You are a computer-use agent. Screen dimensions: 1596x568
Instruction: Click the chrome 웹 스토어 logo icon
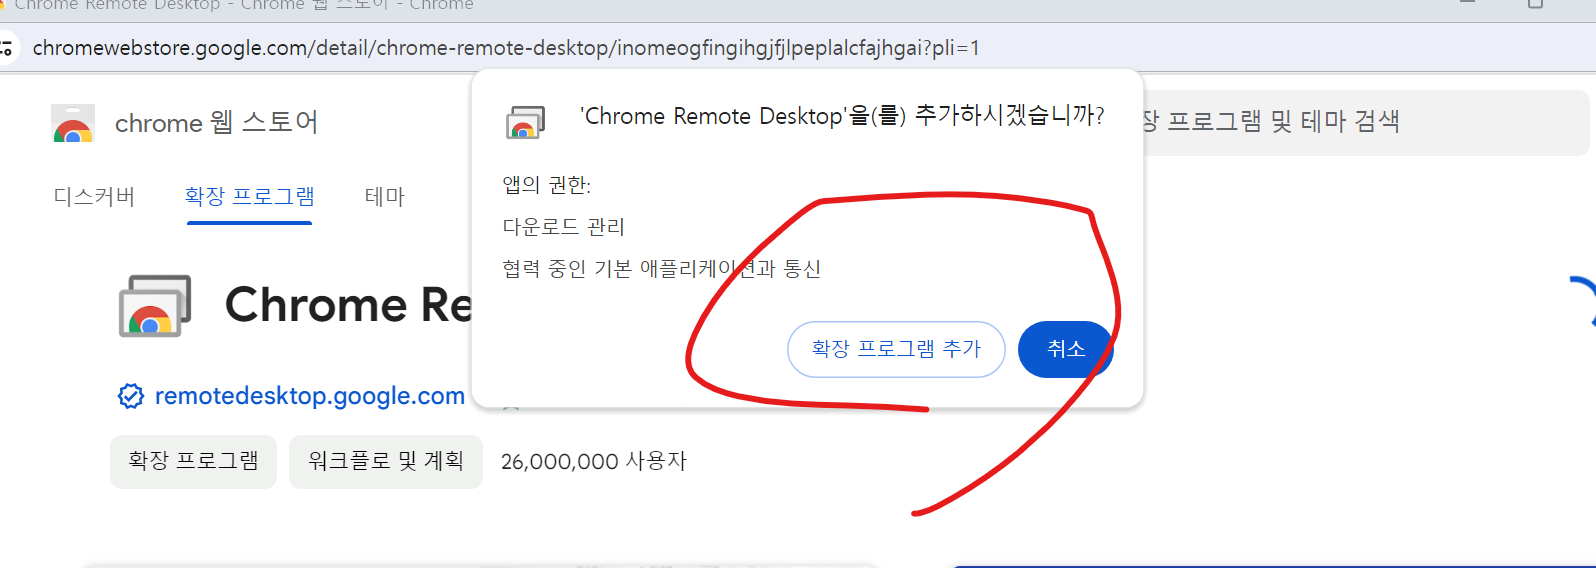tap(73, 123)
